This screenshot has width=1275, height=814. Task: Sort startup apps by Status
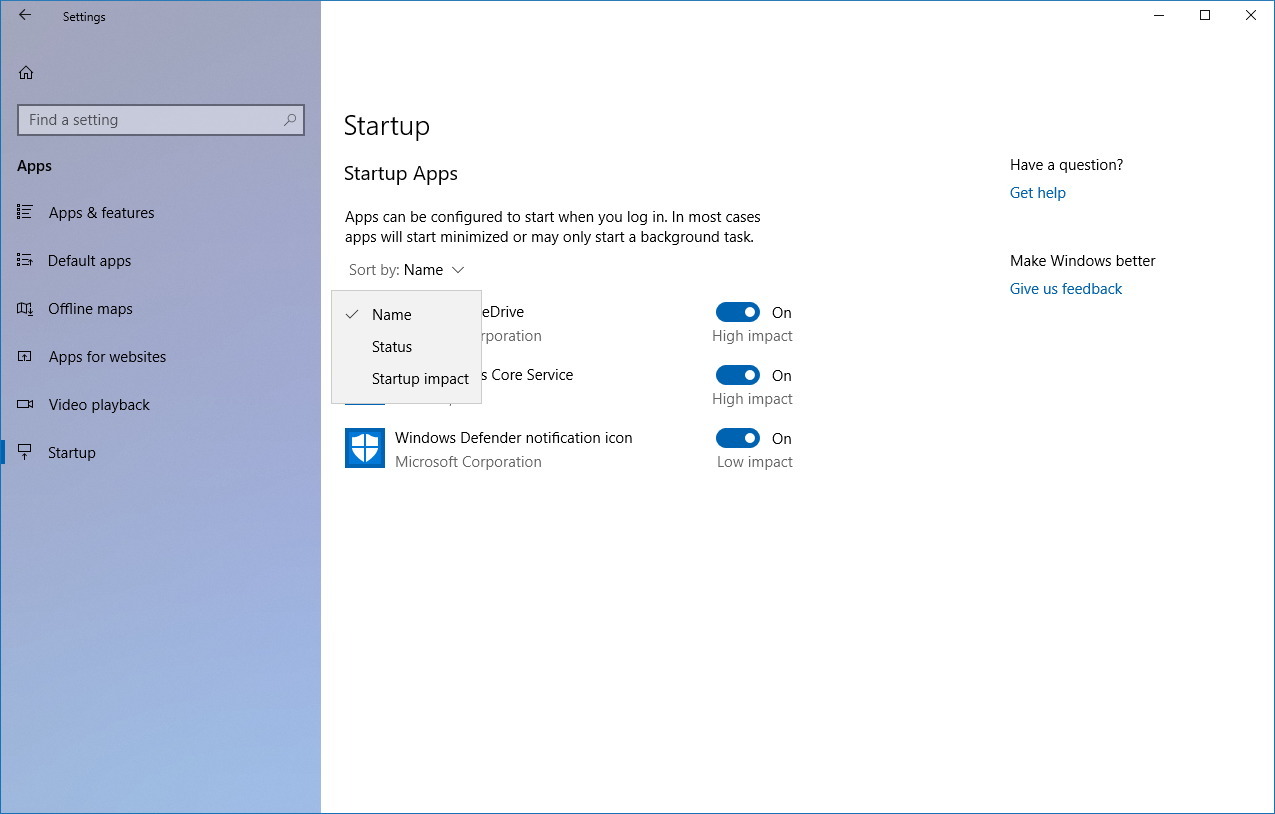pyautogui.click(x=406, y=346)
